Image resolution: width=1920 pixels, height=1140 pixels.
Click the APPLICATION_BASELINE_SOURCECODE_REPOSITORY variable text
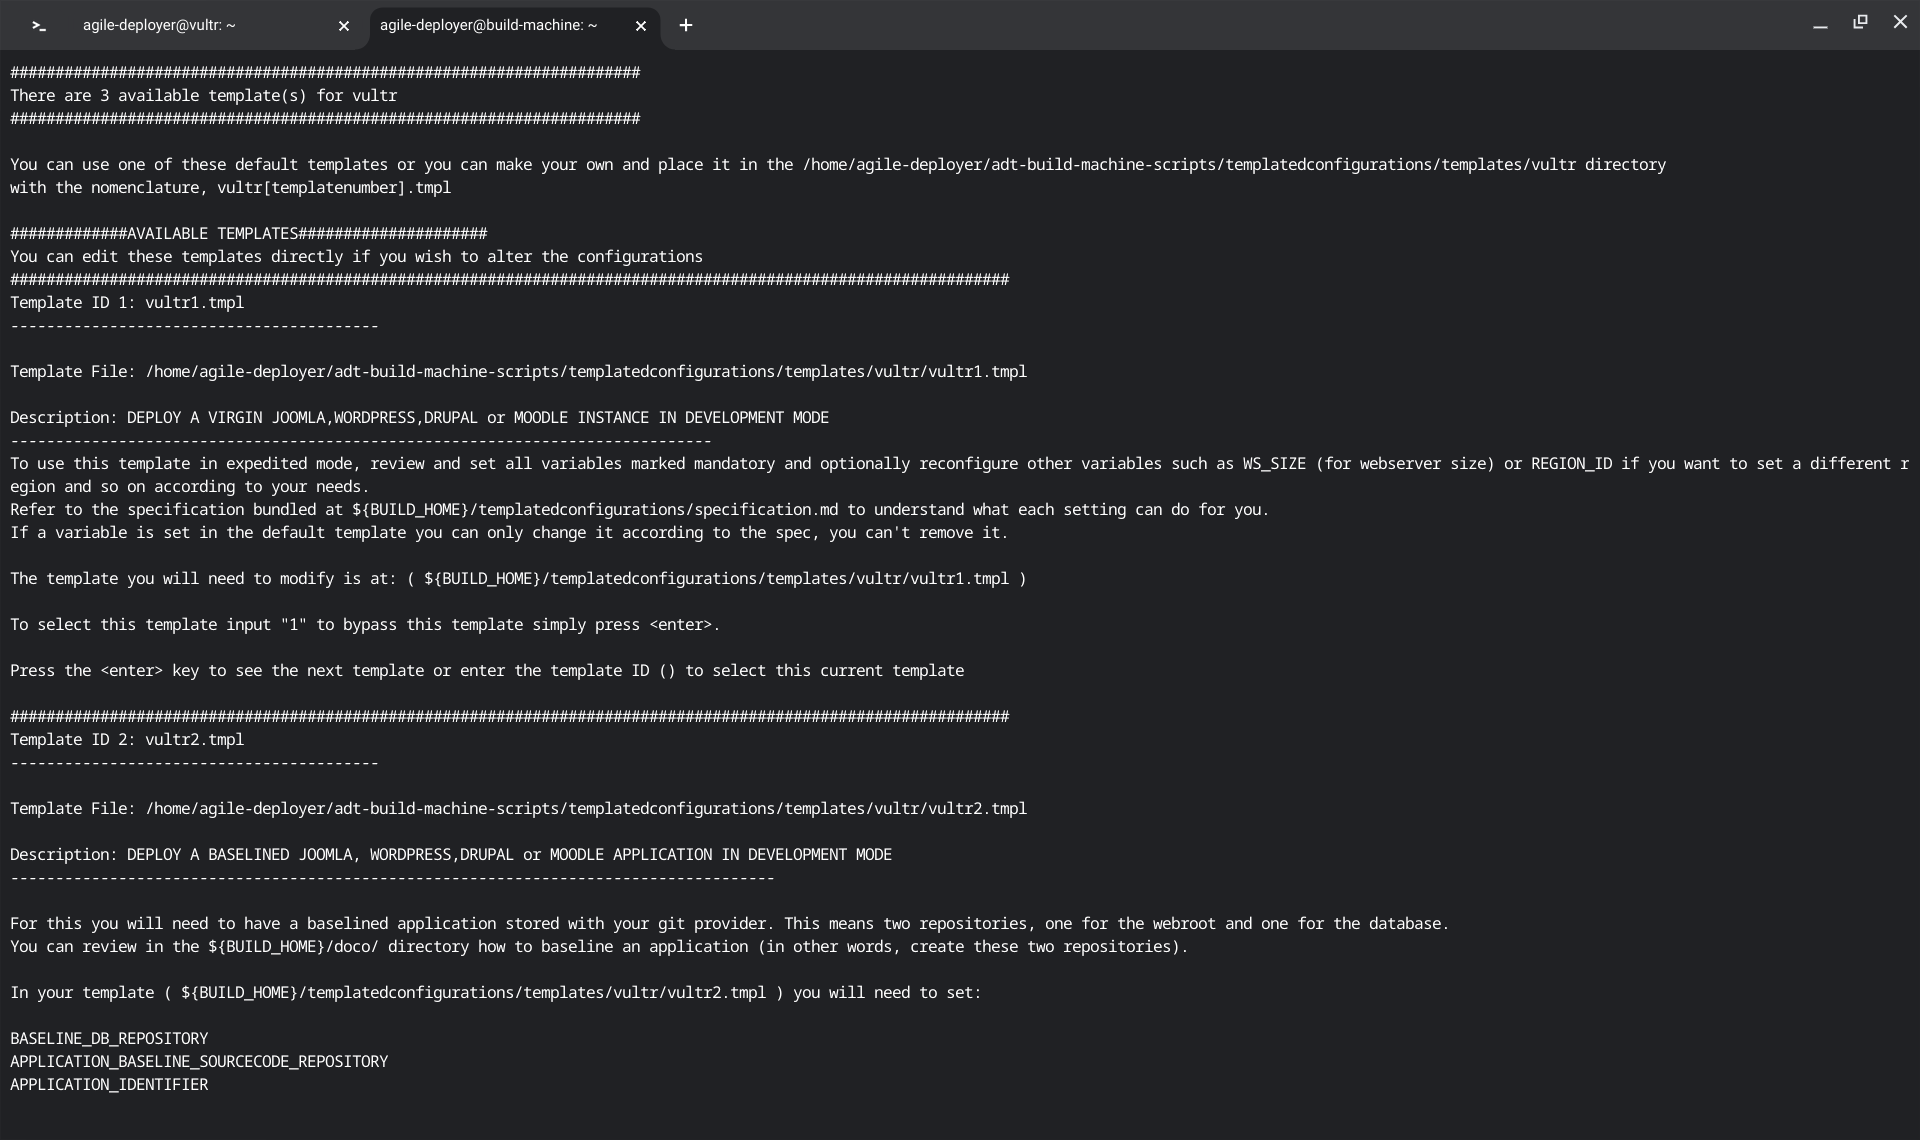199,1062
